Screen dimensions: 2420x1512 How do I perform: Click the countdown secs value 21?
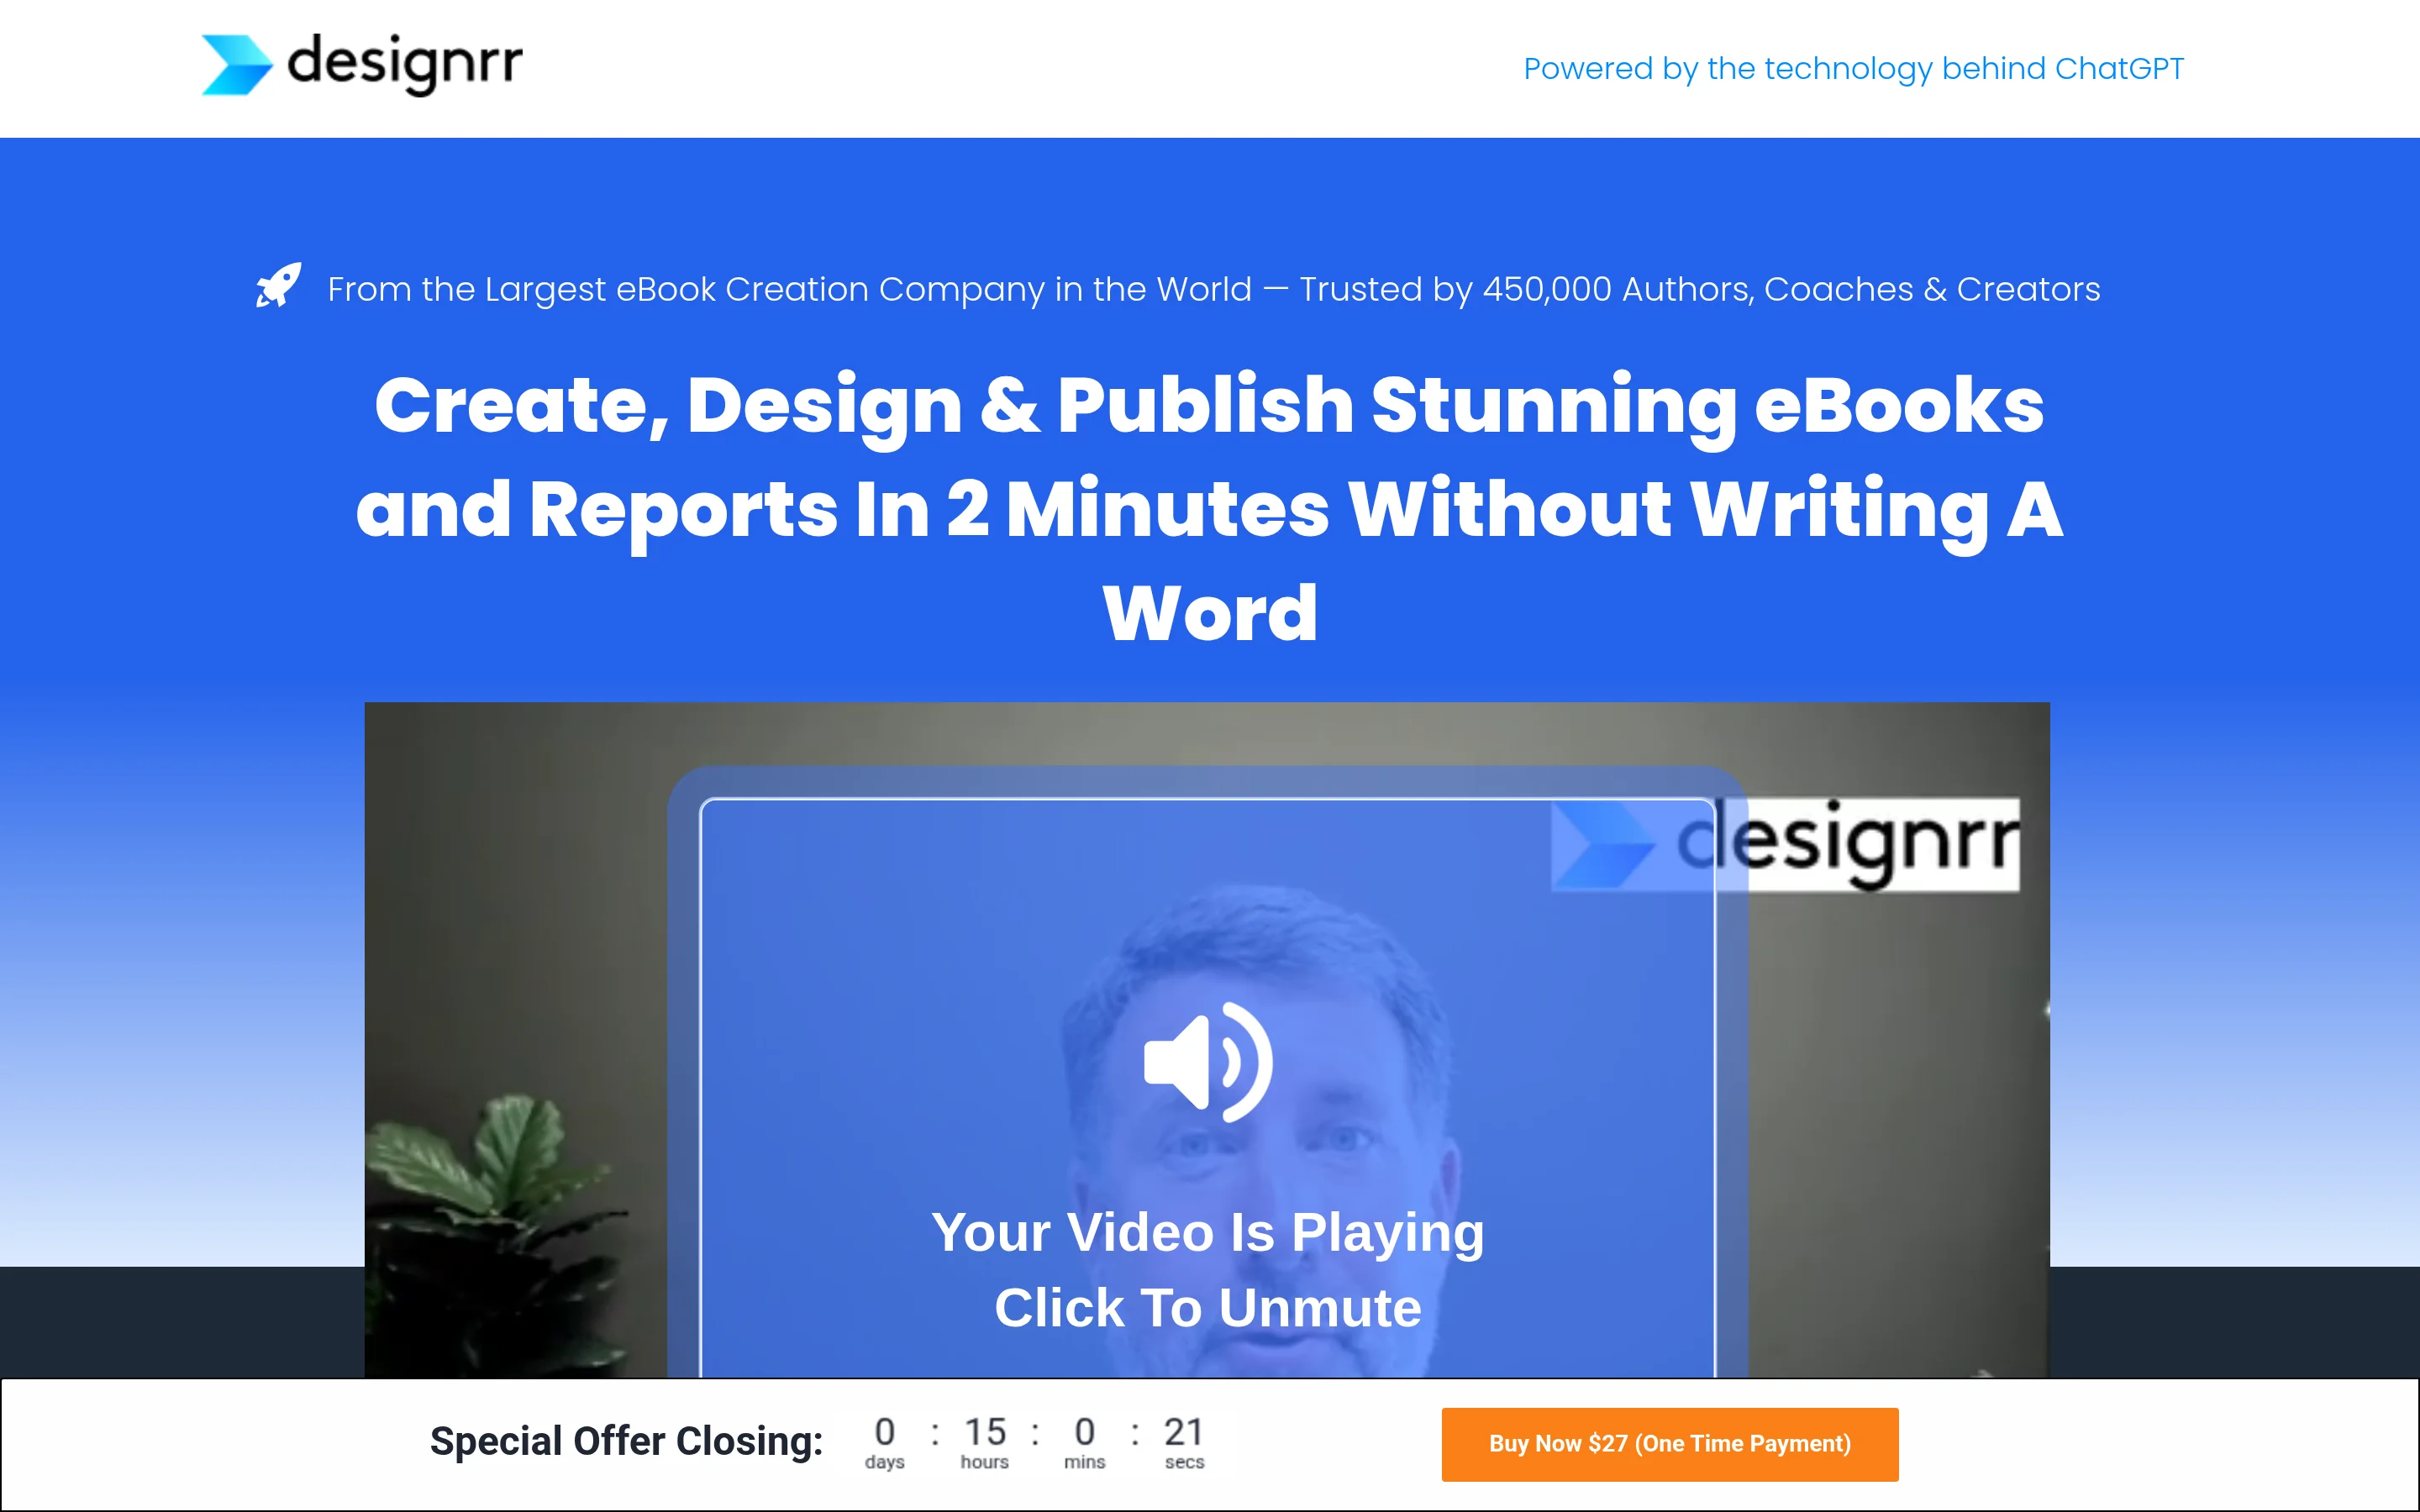tap(1184, 1432)
